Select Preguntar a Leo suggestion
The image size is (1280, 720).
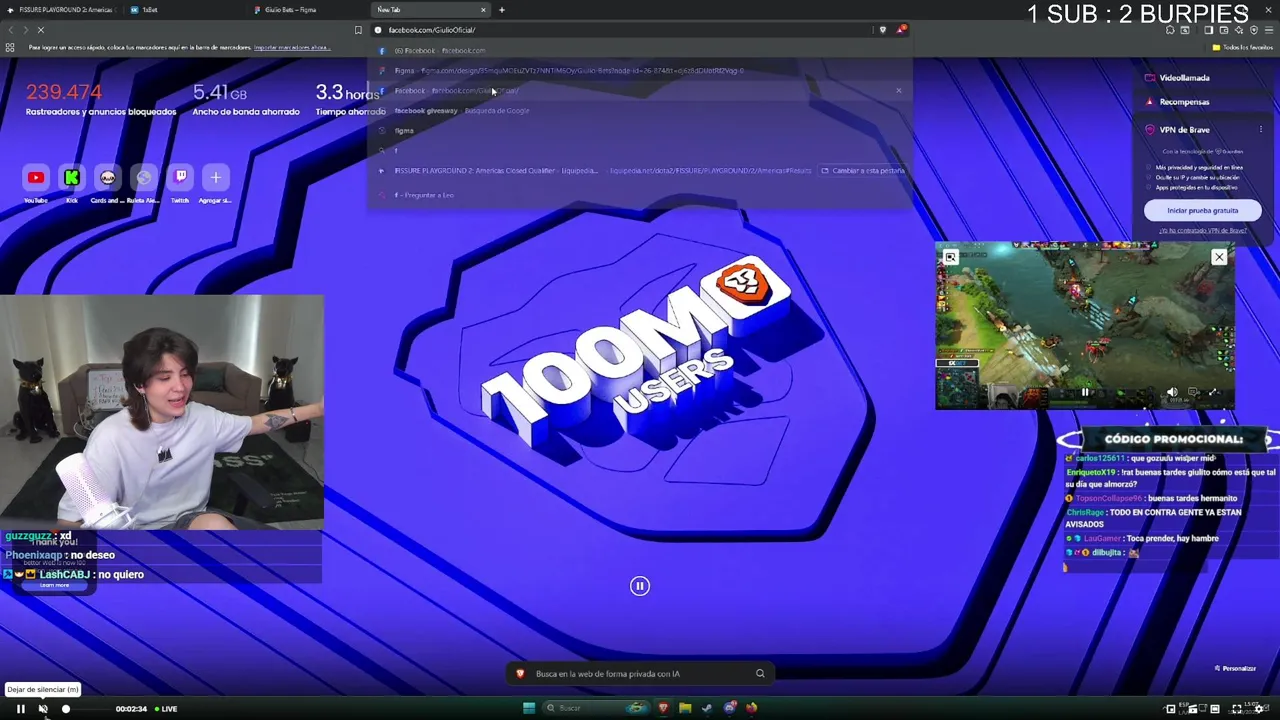click(x=640, y=195)
